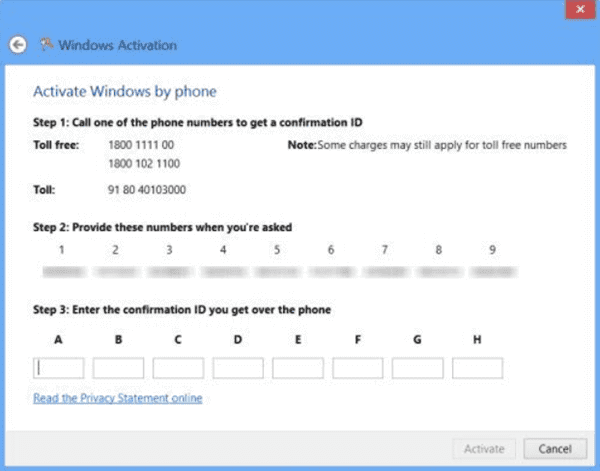Image resolution: width=600 pixels, height=471 pixels.
Task: Click the note about toll free charges
Action: coord(427,145)
